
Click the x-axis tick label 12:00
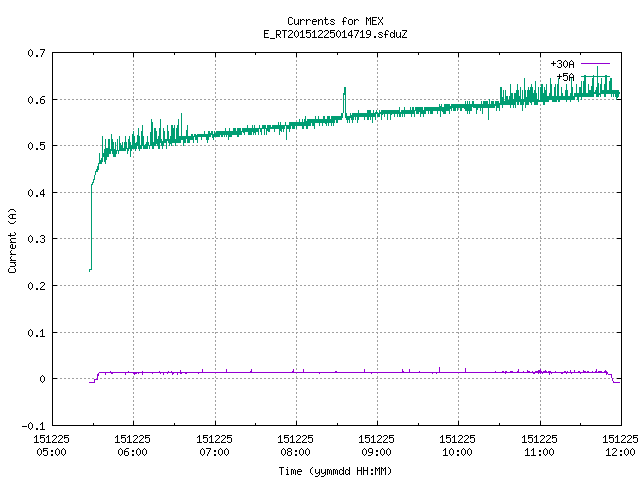620,452
